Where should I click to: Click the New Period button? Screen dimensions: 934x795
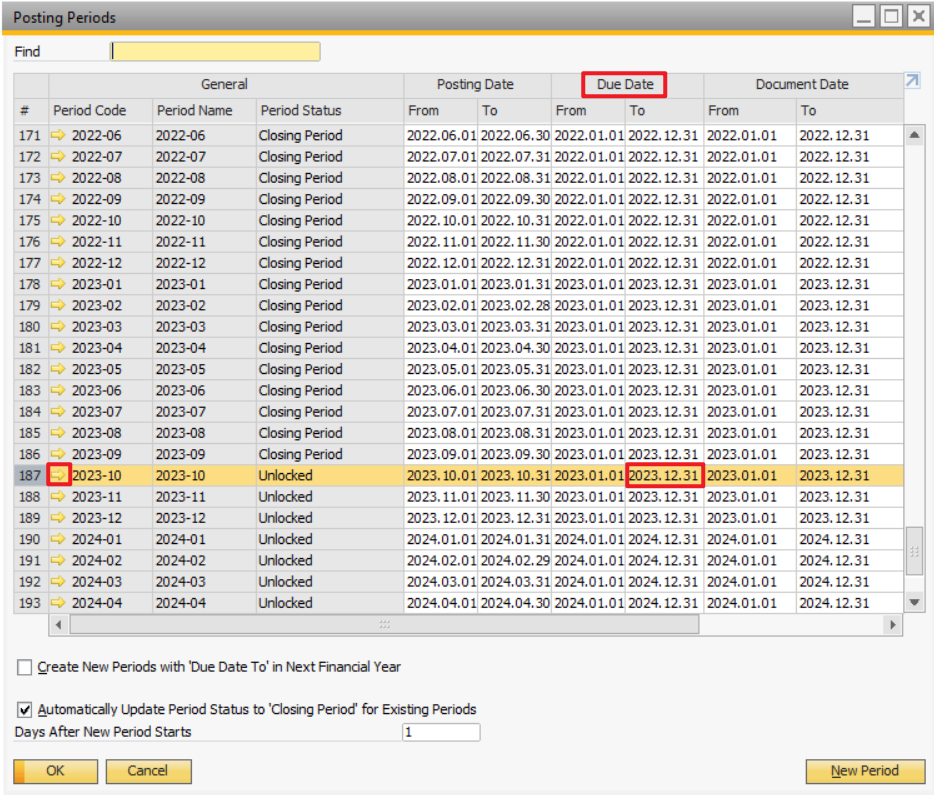pos(865,771)
